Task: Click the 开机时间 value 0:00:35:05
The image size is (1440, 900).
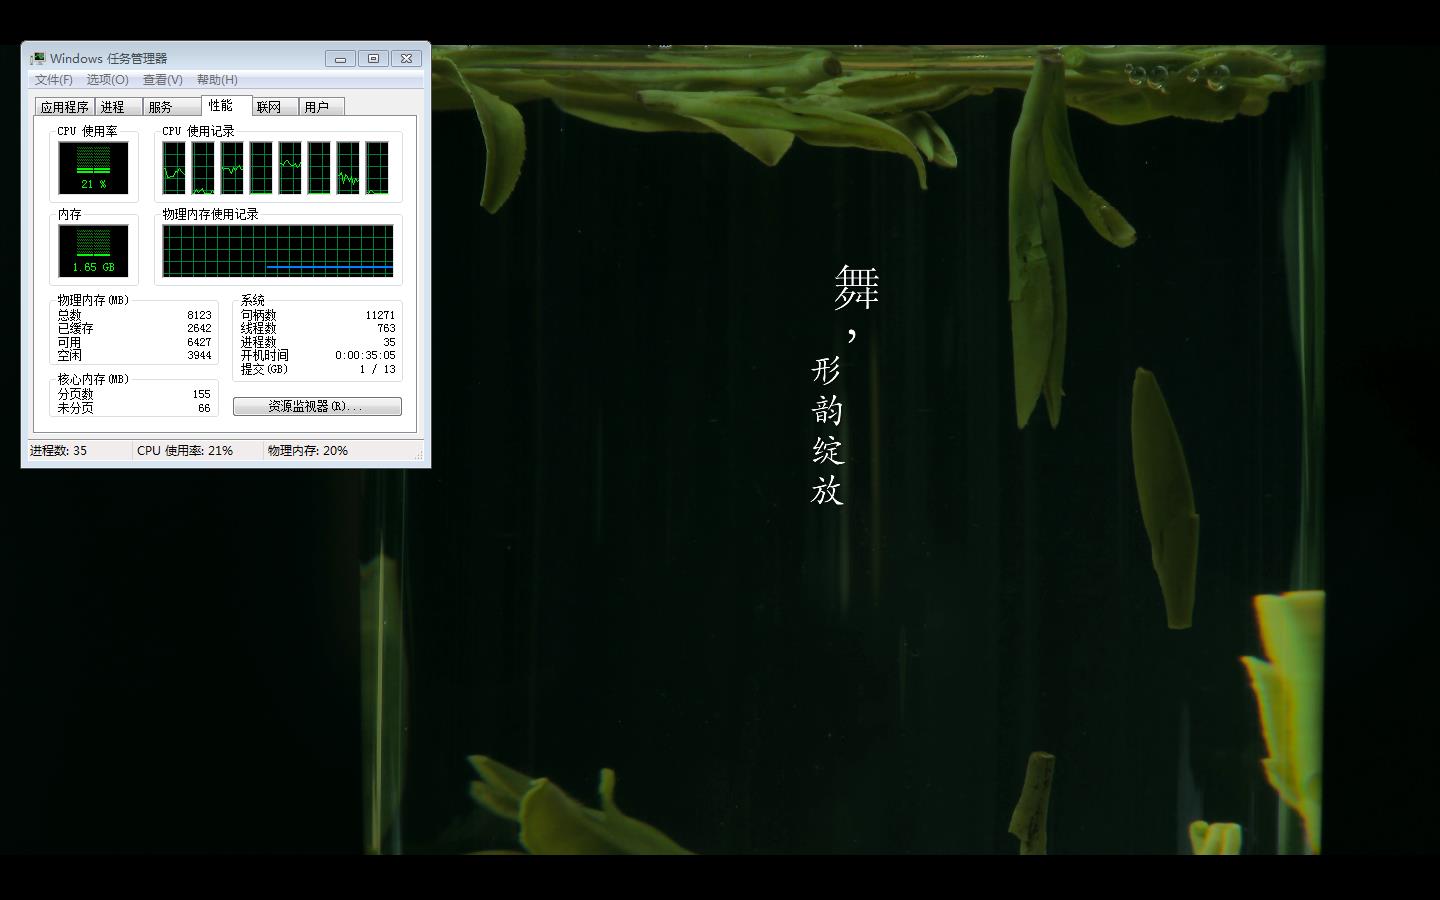Action: click(365, 355)
